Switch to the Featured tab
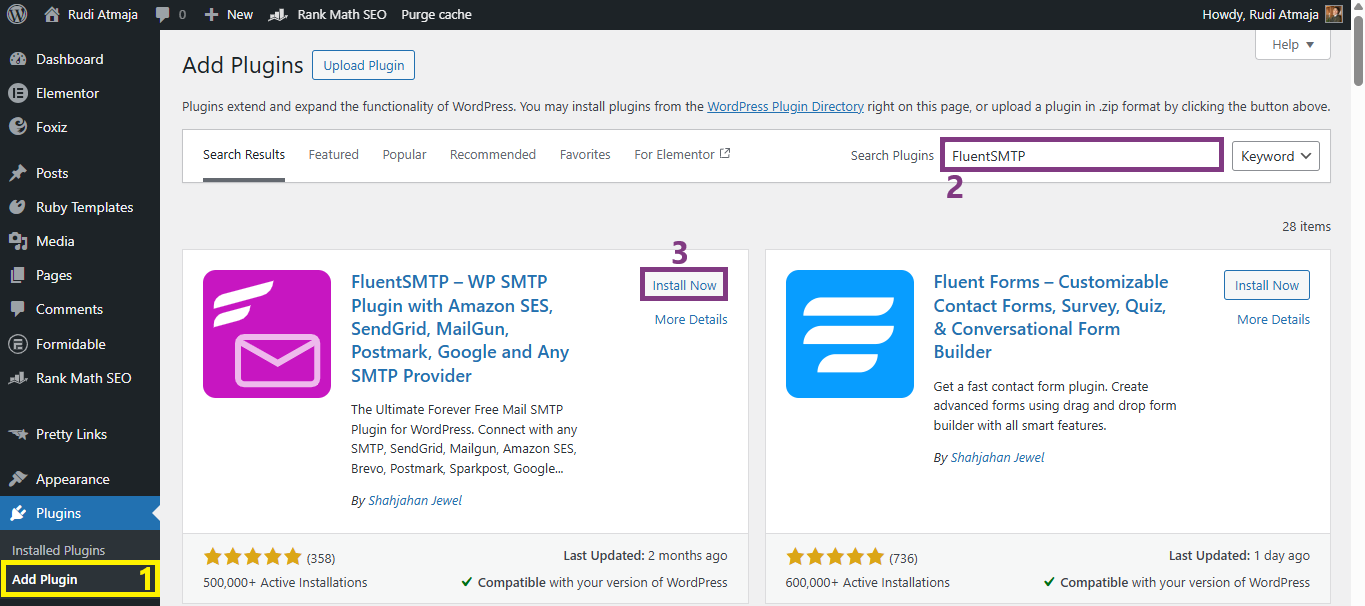This screenshot has width=1365, height=606. point(334,154)
